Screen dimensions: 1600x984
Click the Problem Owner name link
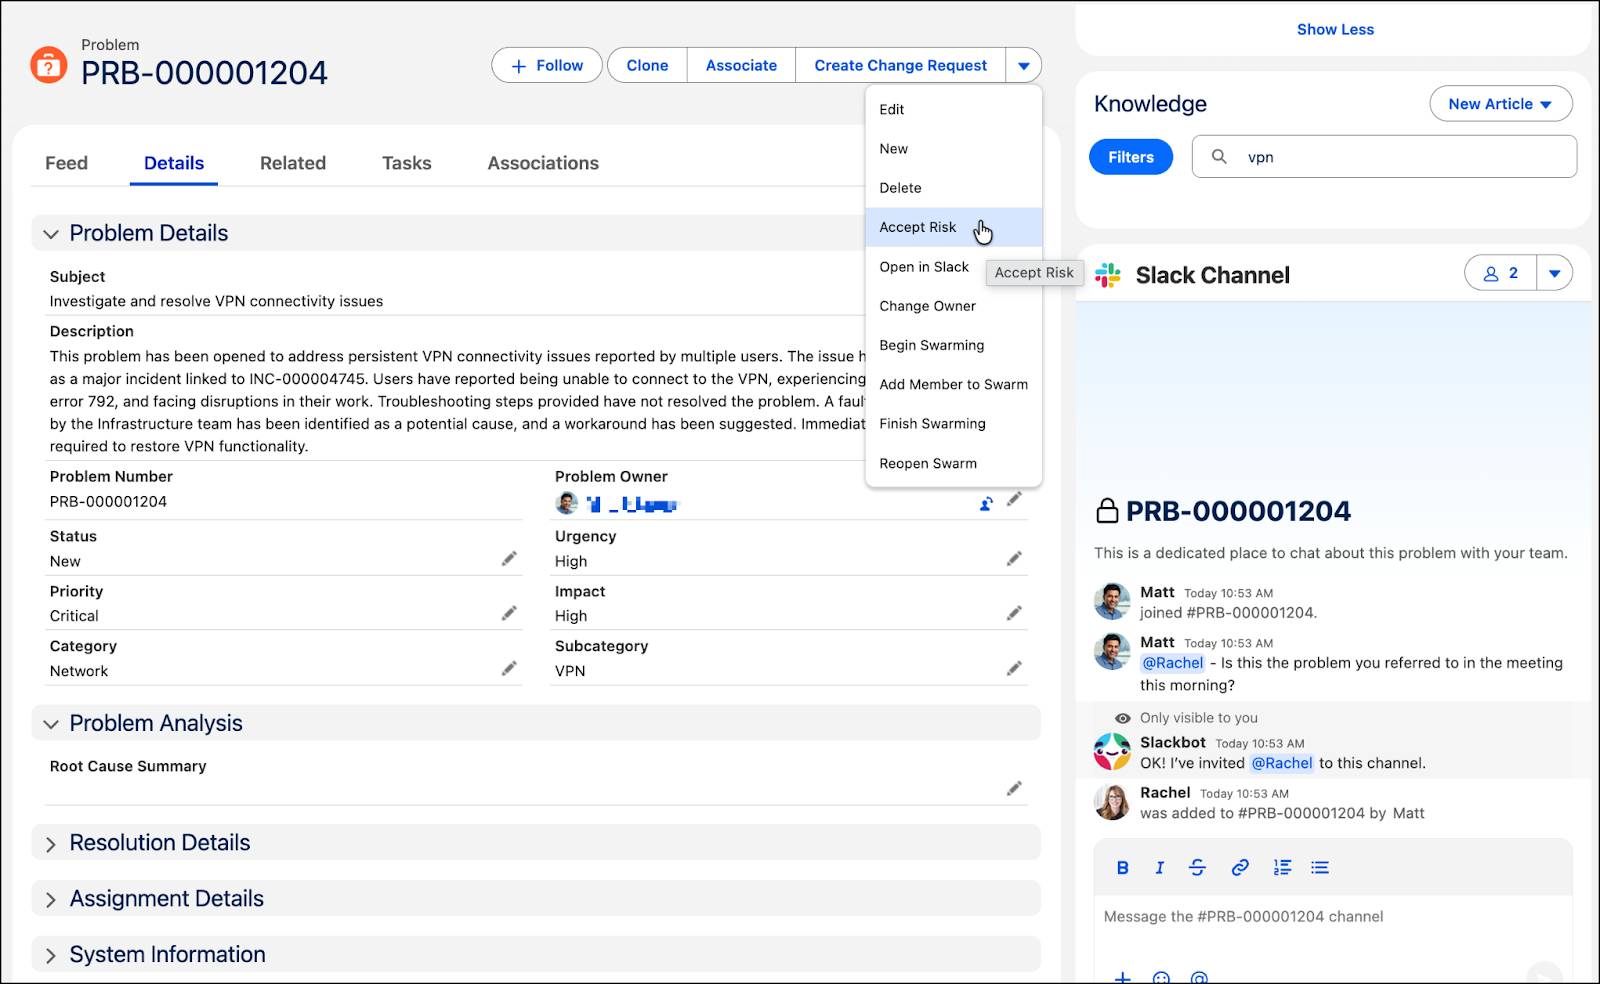632,504
